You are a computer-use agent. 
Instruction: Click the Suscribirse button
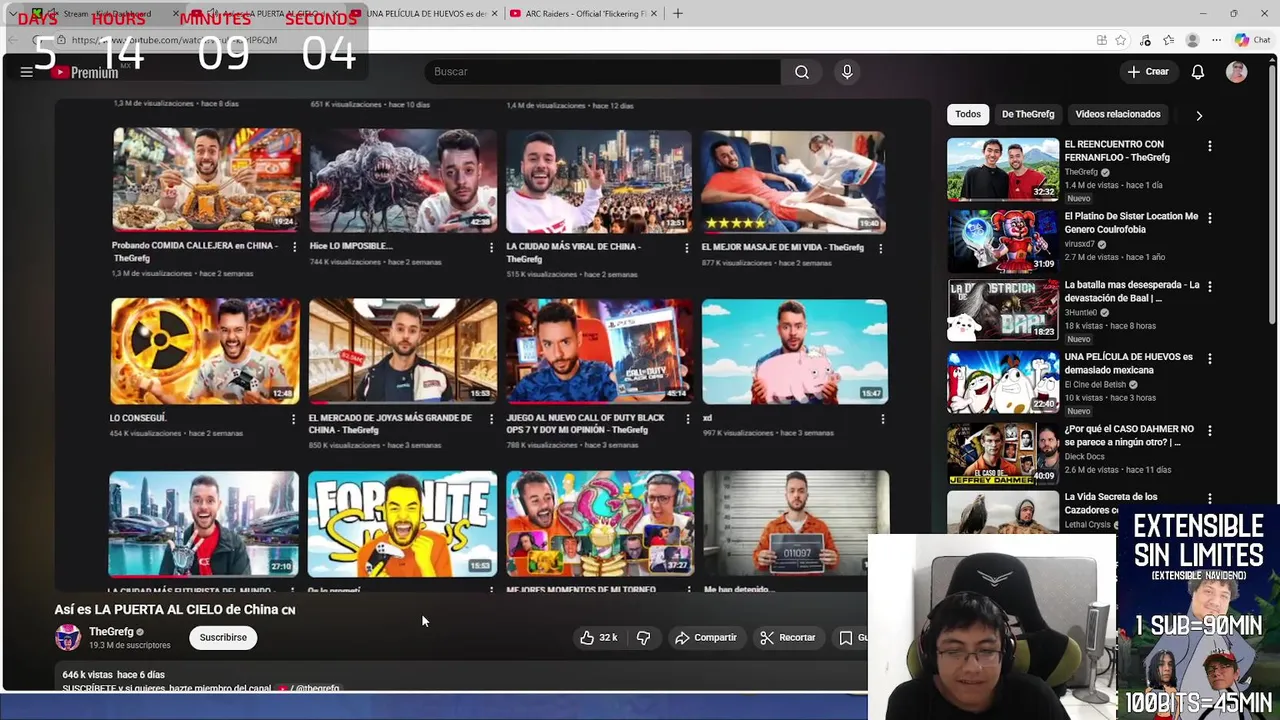tap(223, 637)
